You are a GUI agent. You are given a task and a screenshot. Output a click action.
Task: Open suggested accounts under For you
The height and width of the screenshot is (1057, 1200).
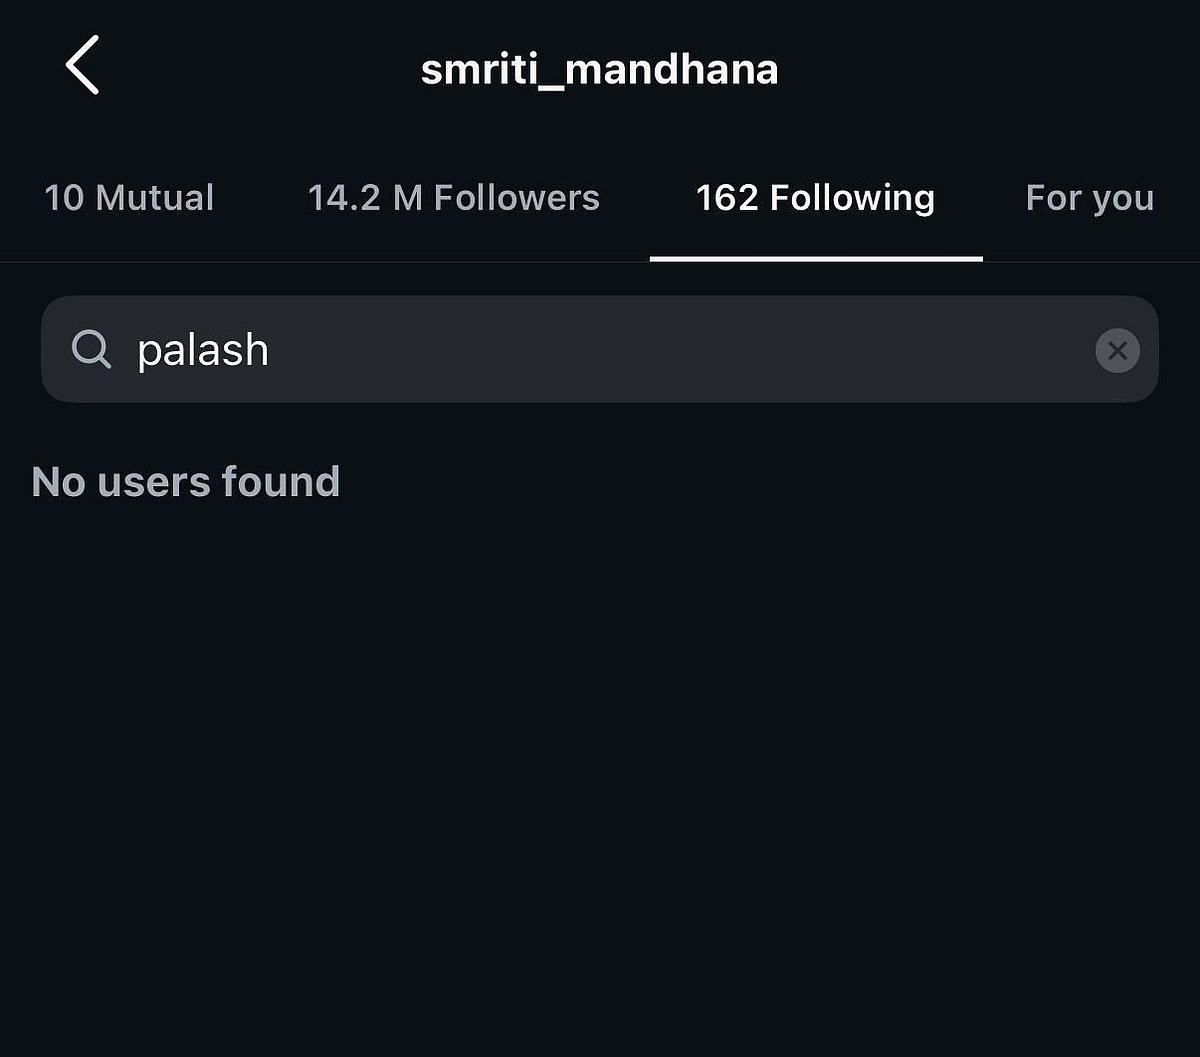click(x=1089, y=198)
